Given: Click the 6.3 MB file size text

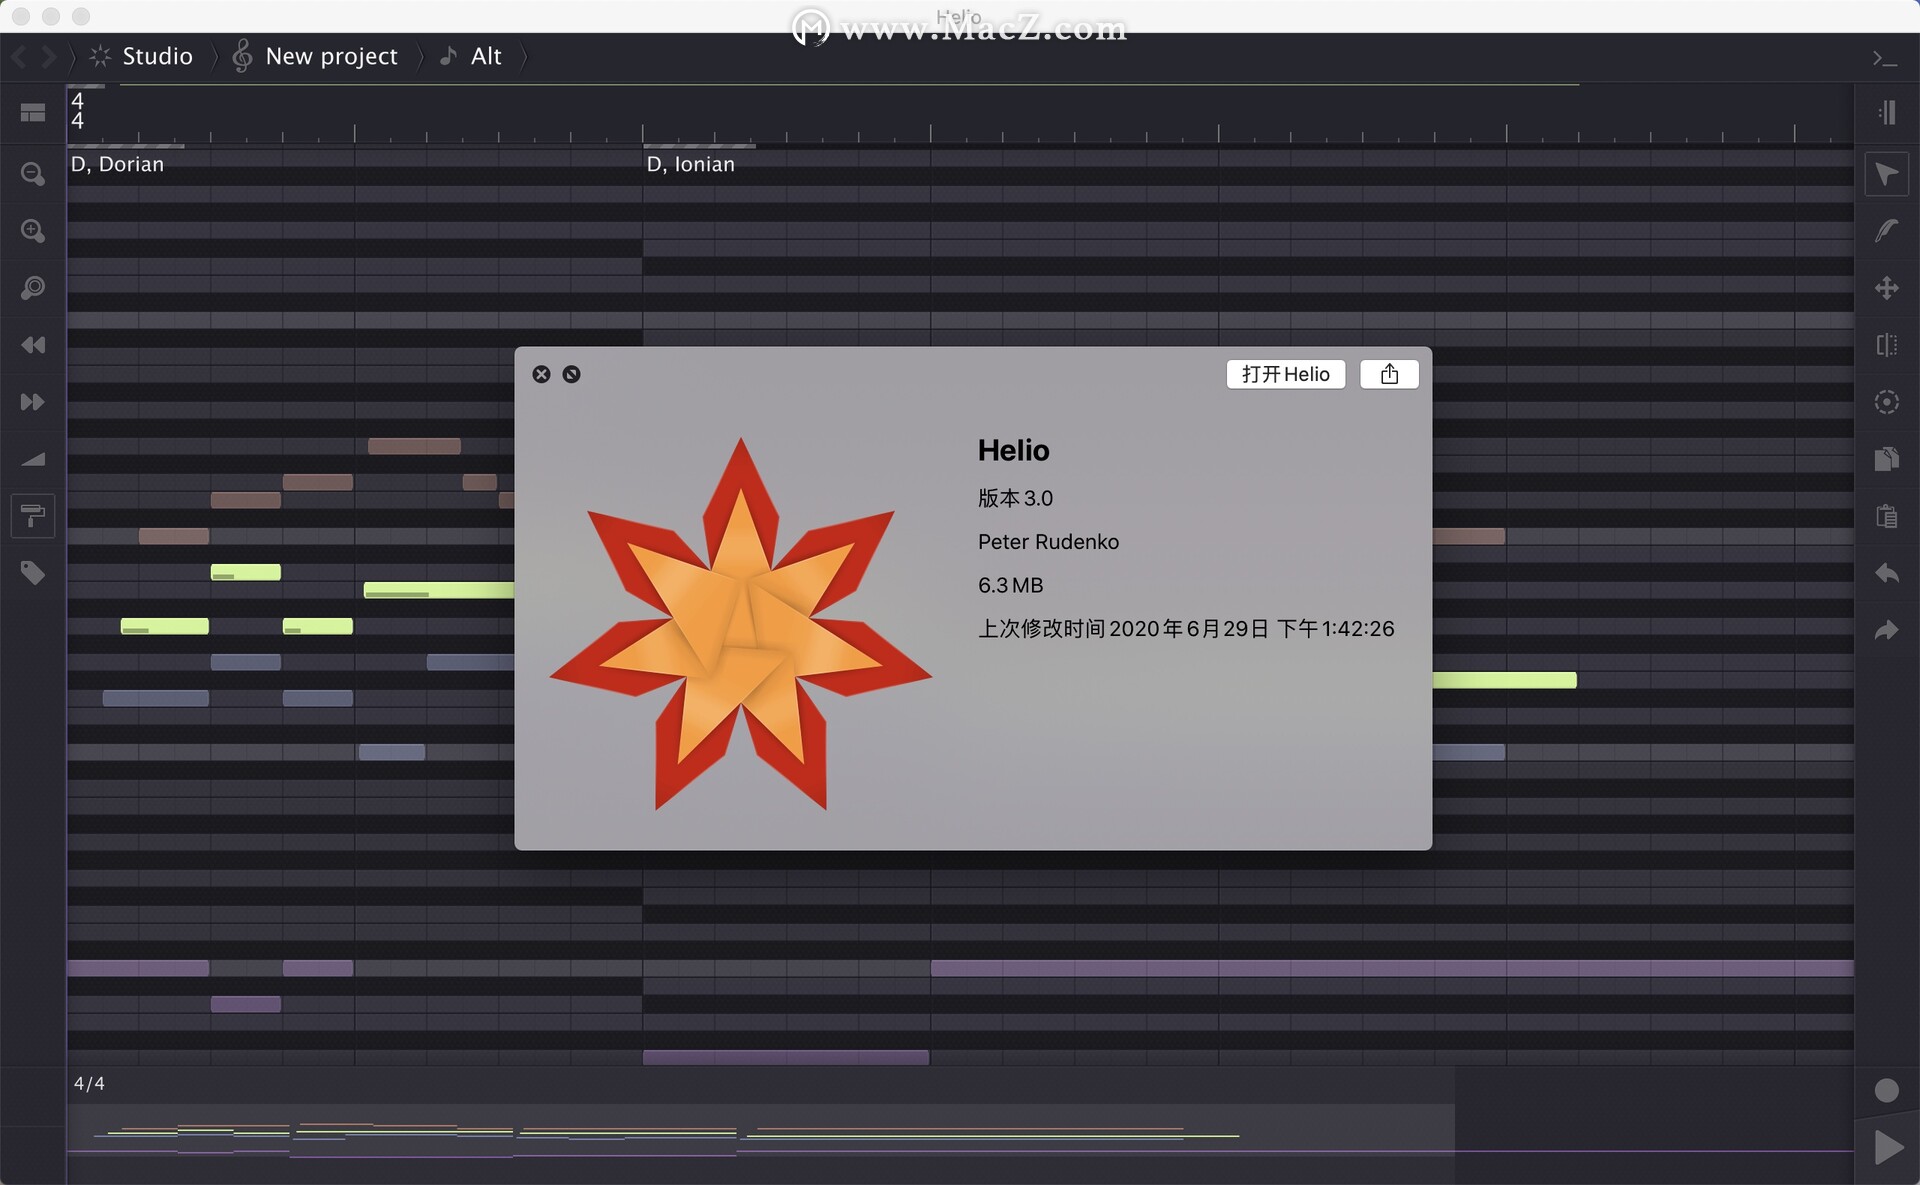Looking at the screenshot, I should click(1010, 585).
